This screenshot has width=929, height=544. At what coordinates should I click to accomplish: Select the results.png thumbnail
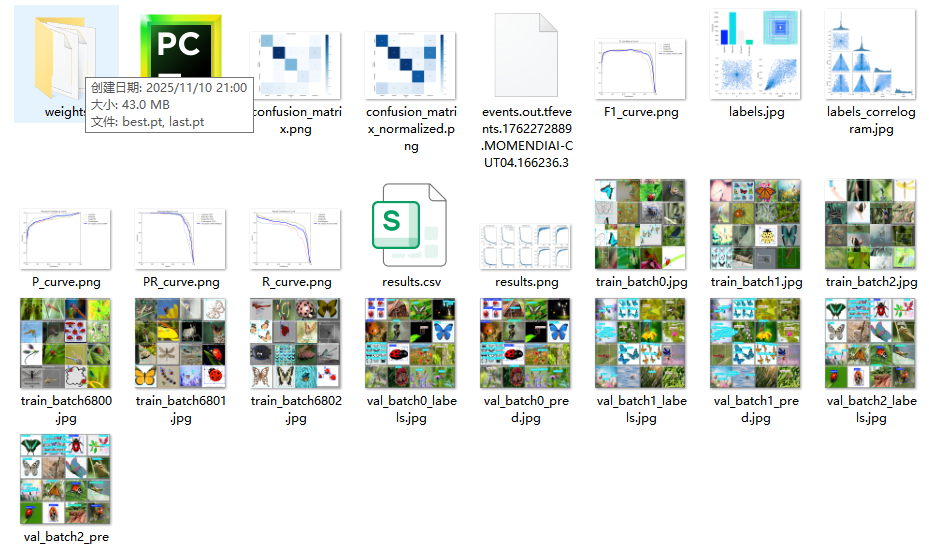click(x=526, y=247)
